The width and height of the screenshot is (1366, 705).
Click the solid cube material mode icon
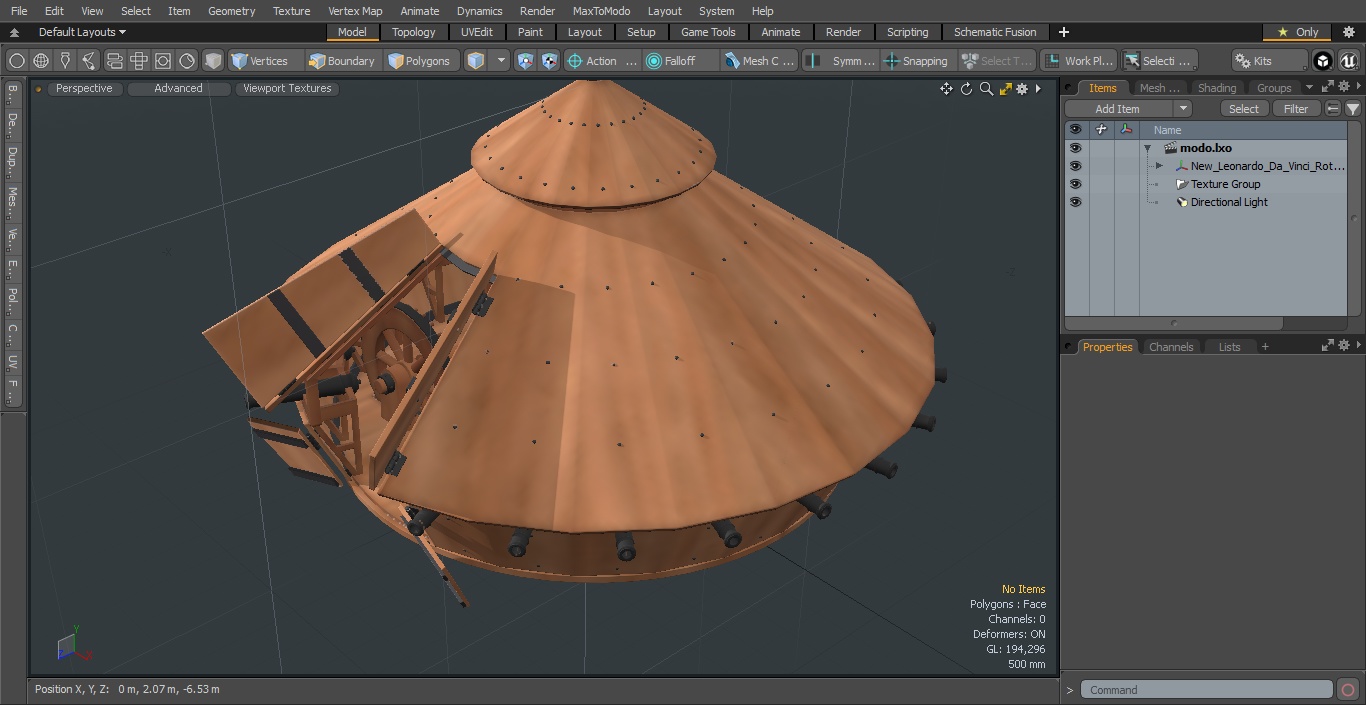[213, 61]
